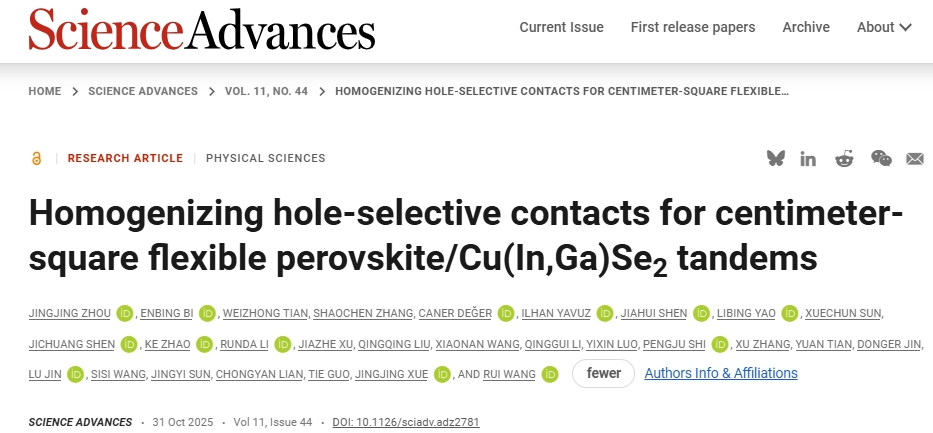
Task: Share article on Reddit
Action: 845,158
